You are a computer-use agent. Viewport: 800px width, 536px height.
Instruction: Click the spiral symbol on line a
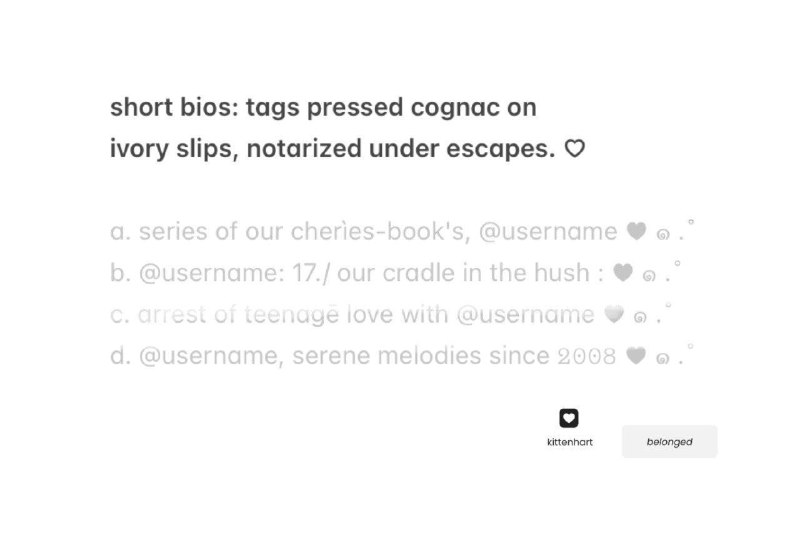click(x=663, y=235)
